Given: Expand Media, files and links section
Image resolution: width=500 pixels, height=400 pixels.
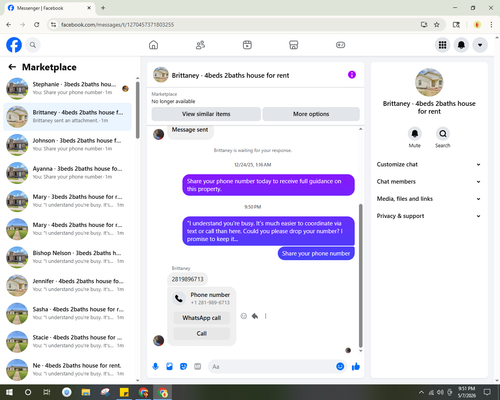Looking at the screenshot, I should 429,199.
